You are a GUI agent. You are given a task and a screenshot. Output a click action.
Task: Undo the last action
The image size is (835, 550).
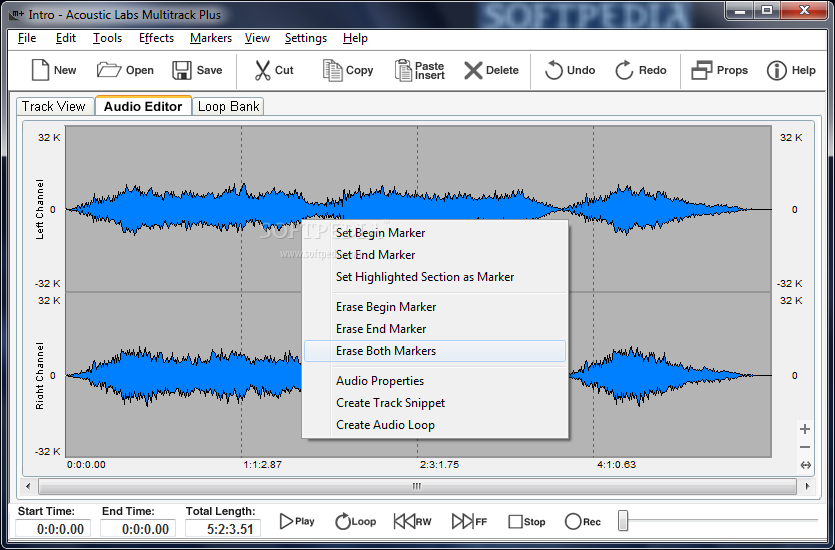[569, 70]
